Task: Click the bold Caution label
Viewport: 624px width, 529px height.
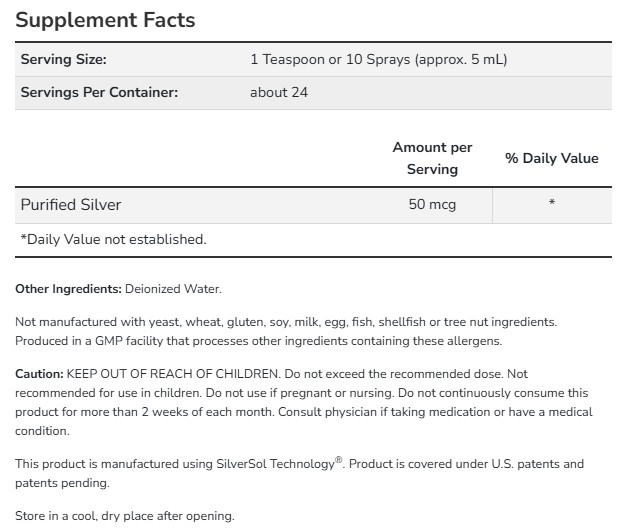Action: (39, 374)
